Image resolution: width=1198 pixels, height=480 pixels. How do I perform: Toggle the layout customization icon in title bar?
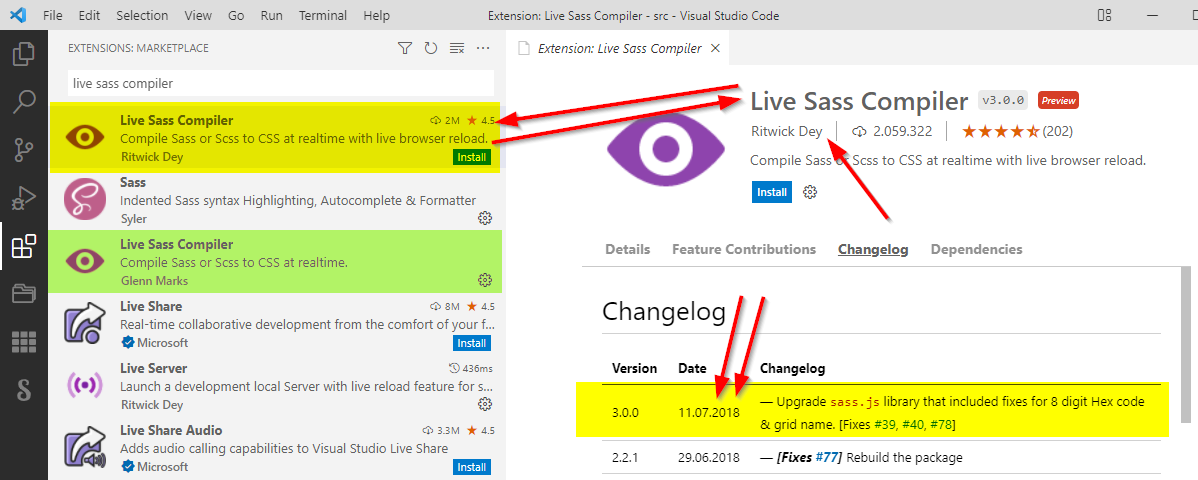point(1104,15)
